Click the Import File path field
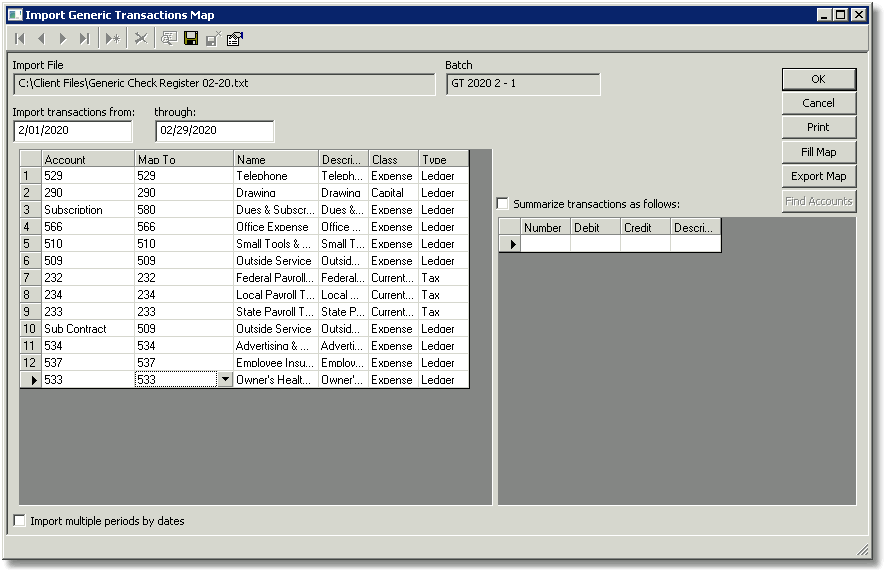887x574 pixels. point(224,84)
